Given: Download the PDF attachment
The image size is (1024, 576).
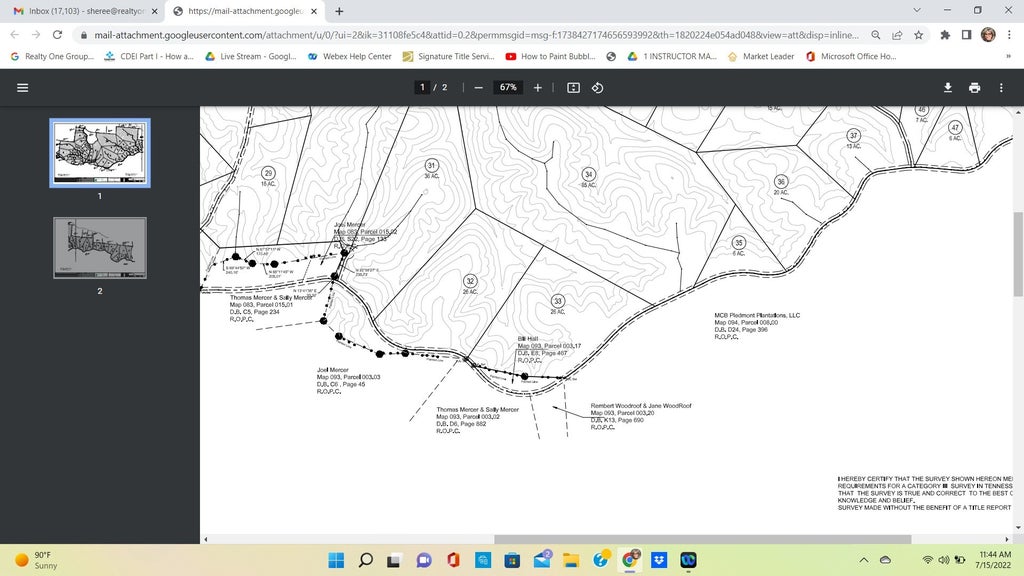Looking at the screenshot, I should pyautogui.click(x=948, y=88).
